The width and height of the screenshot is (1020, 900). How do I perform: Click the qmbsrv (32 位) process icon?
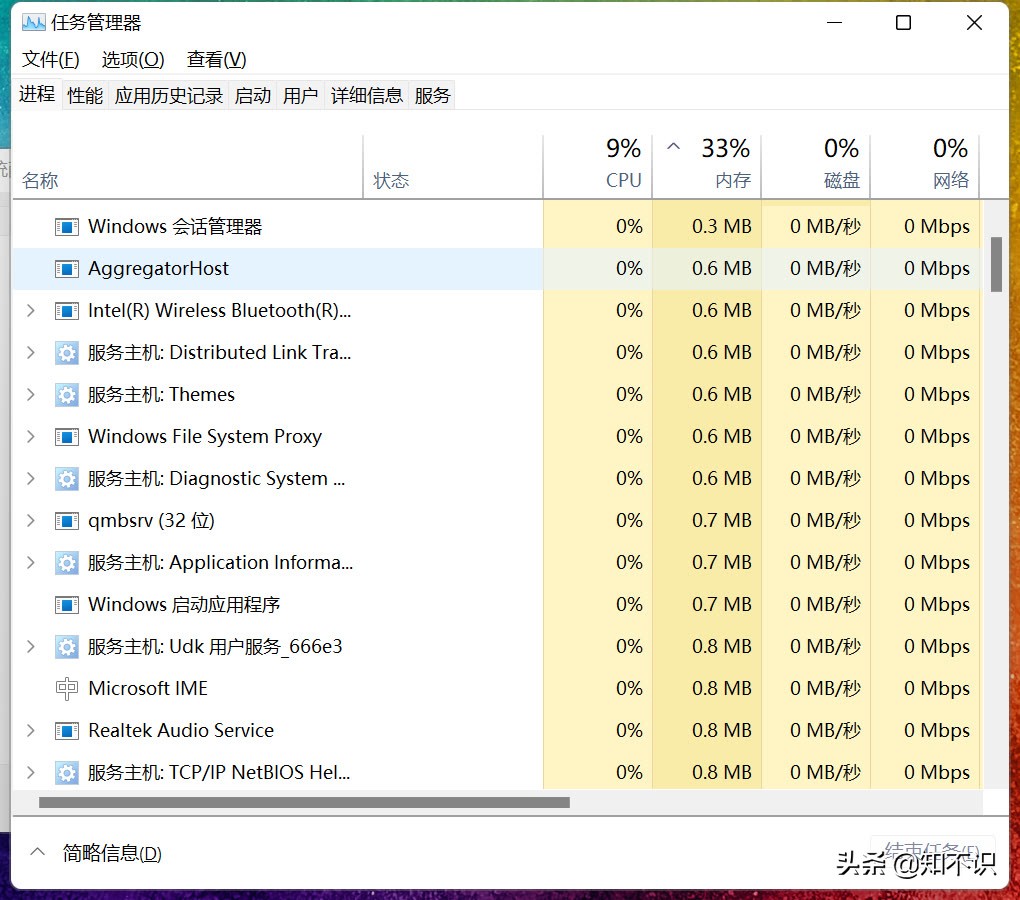coord(67,520)
